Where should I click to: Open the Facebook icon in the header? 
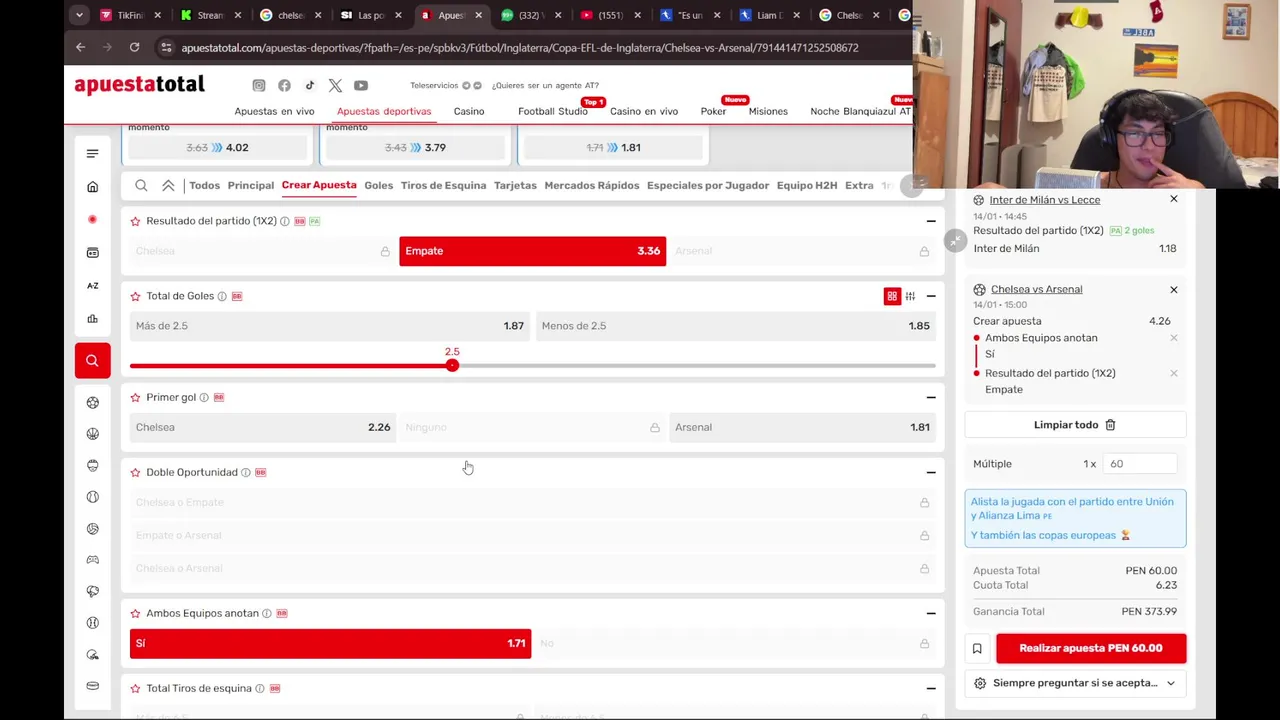(x=284, y=86)
